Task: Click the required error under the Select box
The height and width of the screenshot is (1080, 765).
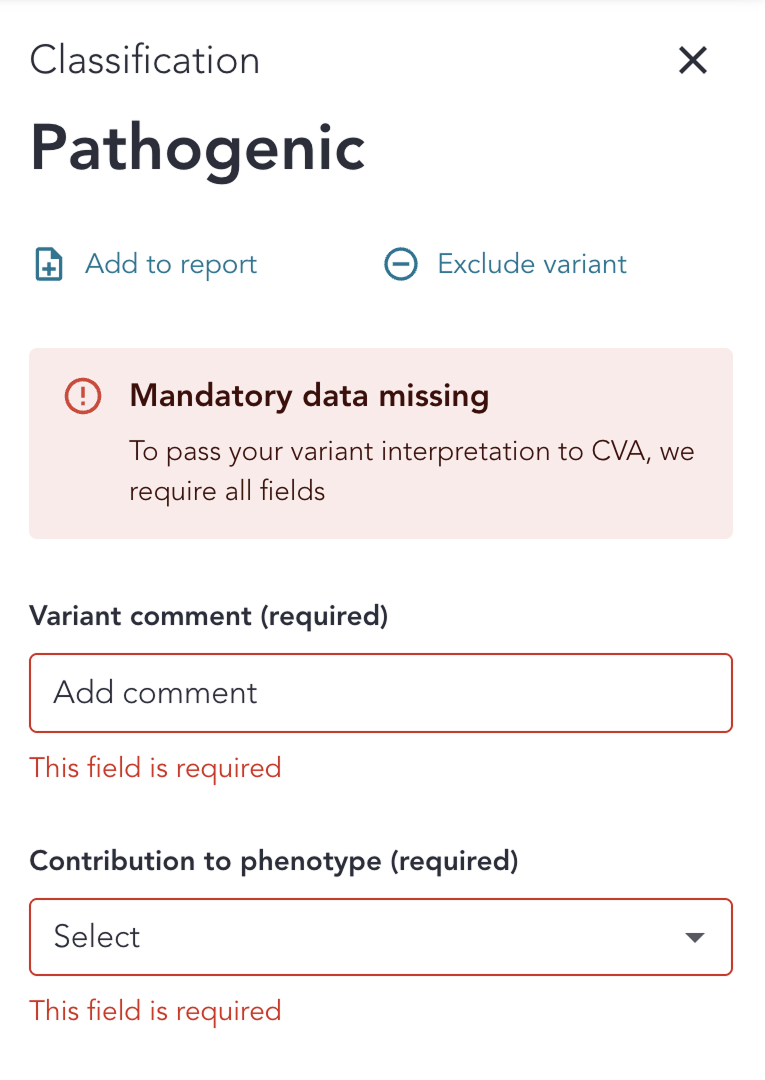Action: click(156, 1011)
